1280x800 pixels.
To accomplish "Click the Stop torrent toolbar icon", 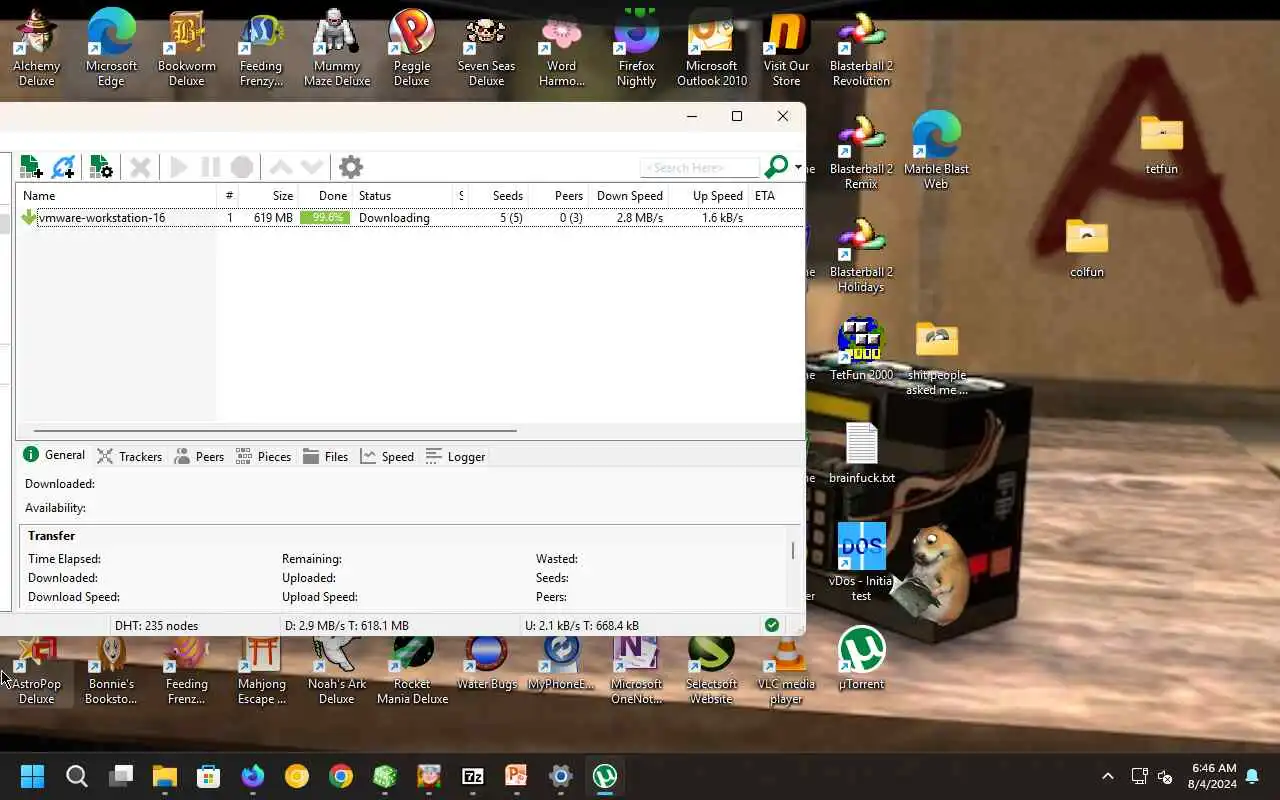I will (x=242, y=167).
